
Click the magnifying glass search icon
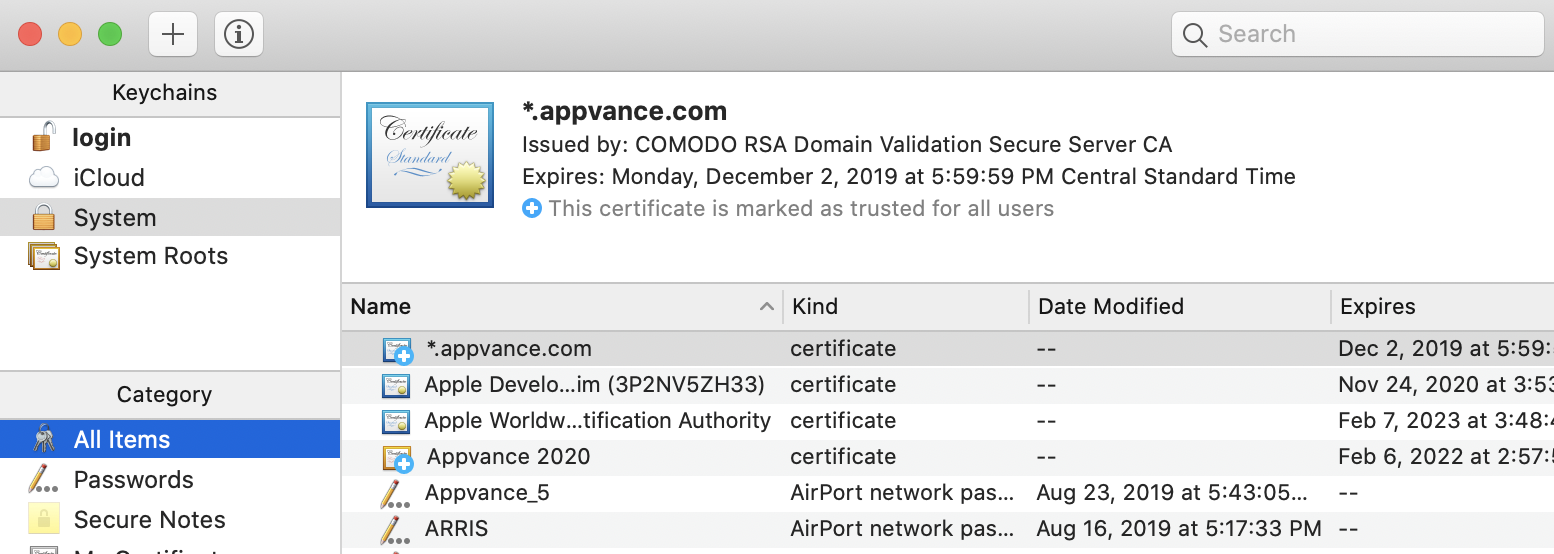point(1195,35)
